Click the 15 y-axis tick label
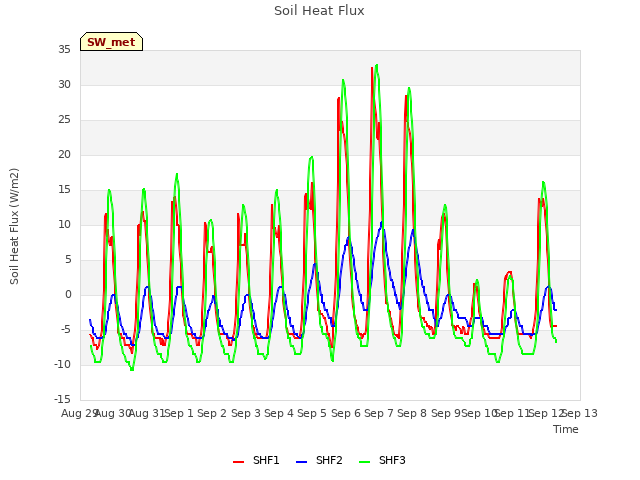640x480 pixels. pos(64,189)
